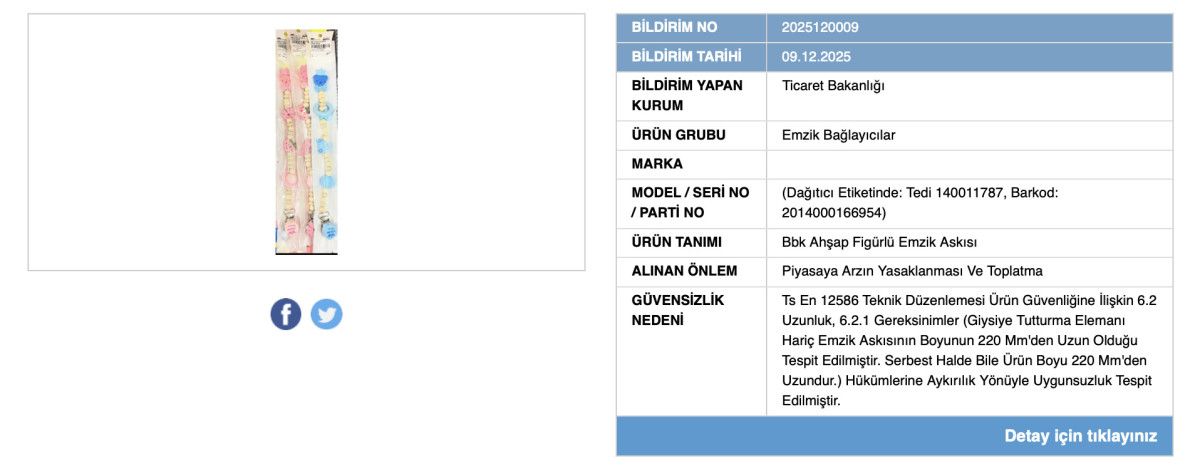Click the BİLDİRİM TARİHİ header label
Viewport: 1200px width, 471px height.
(685, 56)
